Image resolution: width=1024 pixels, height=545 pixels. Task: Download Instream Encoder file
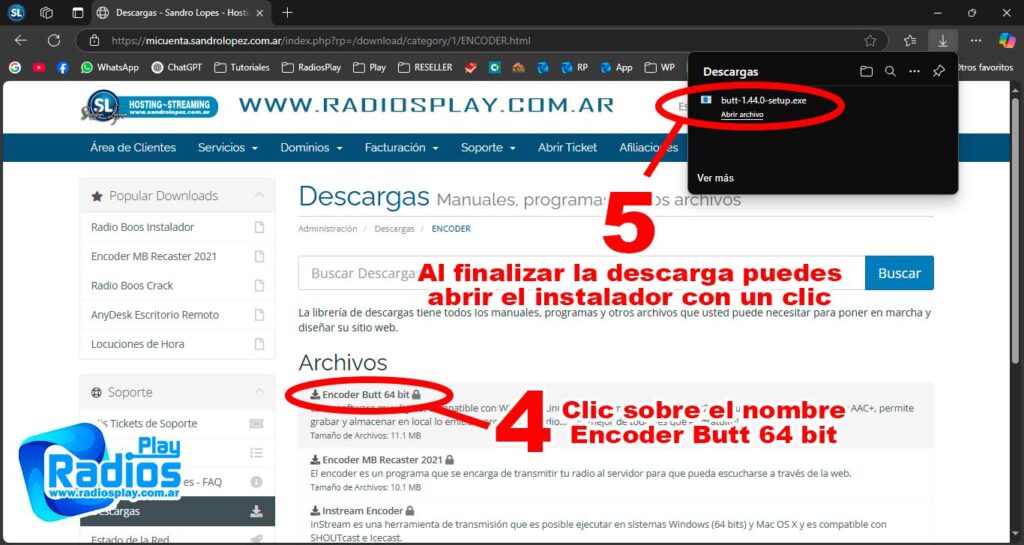(362, 510)
